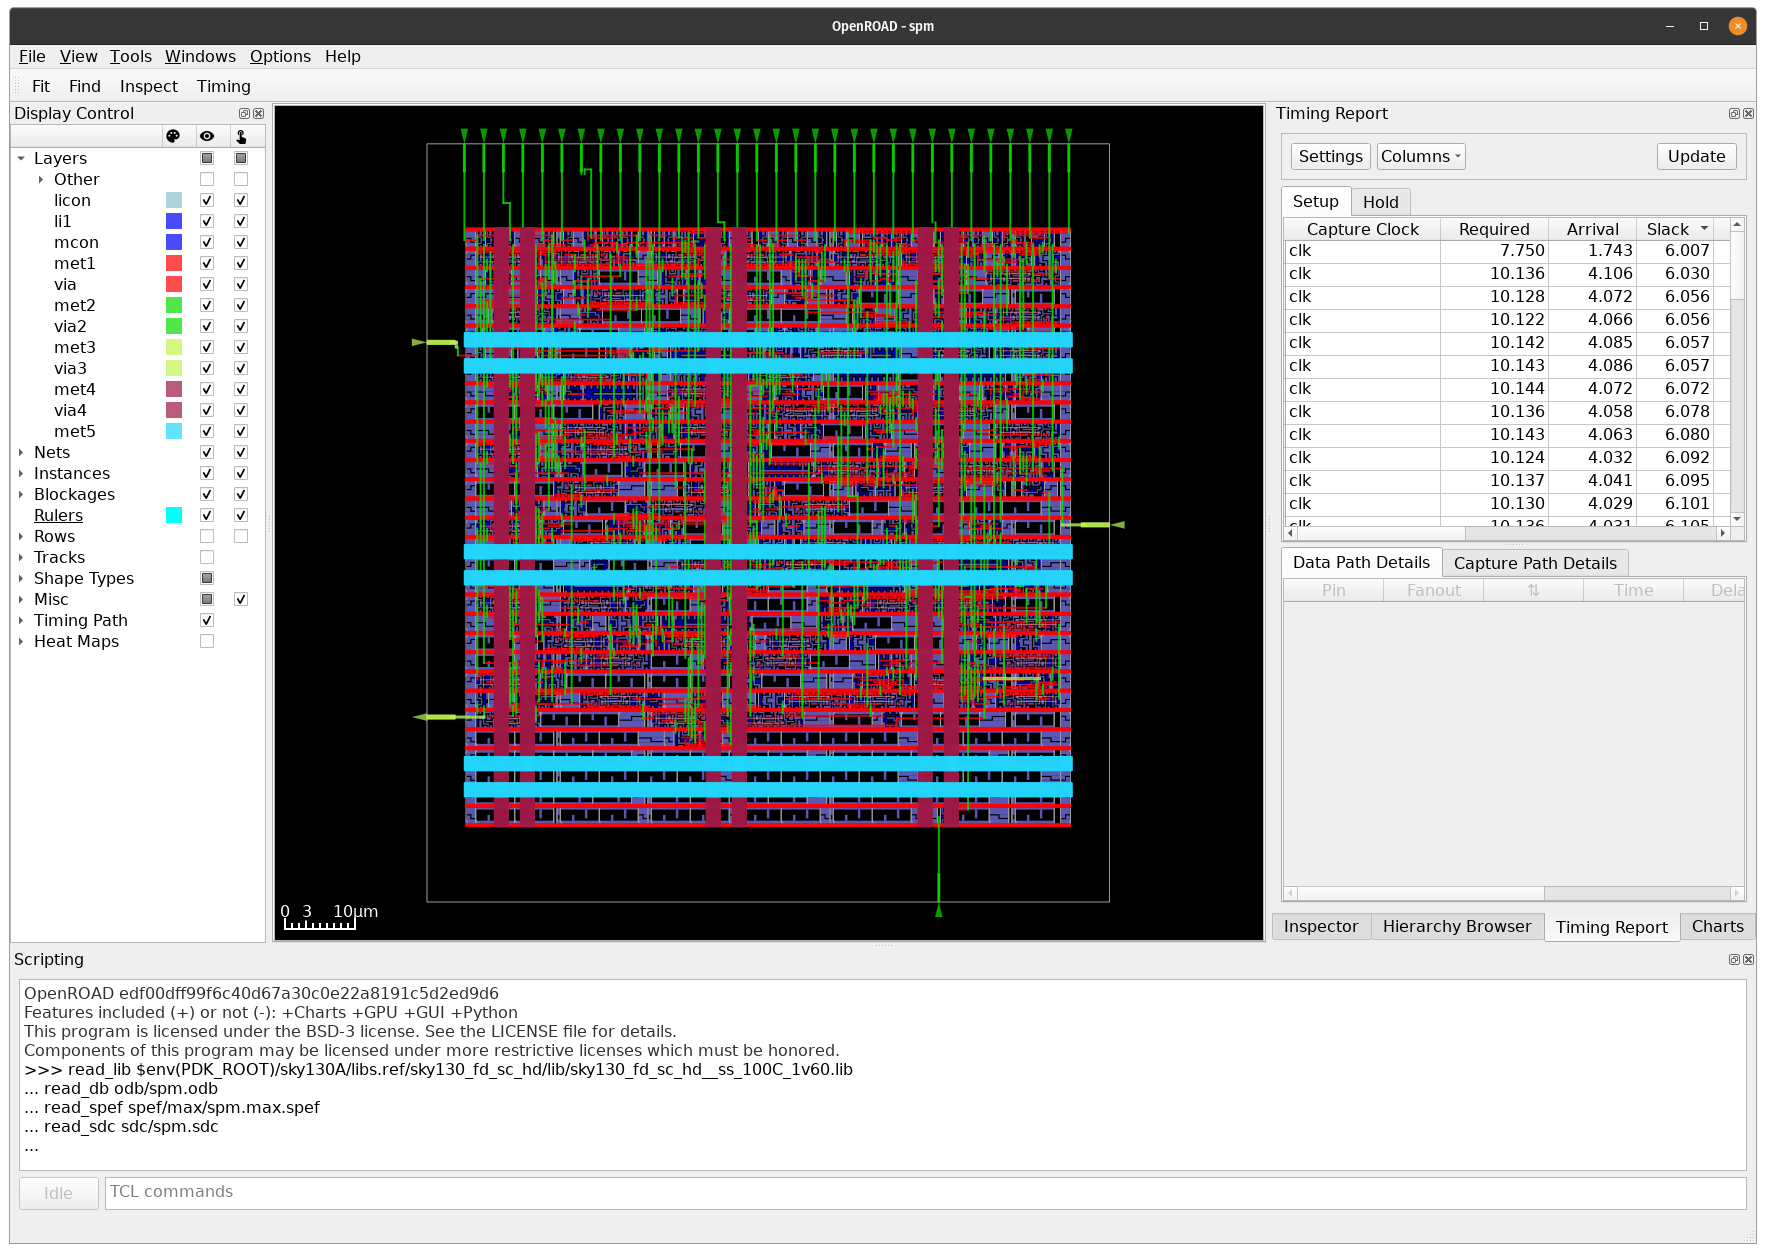Open timing report Settings

coord(1330,156)
